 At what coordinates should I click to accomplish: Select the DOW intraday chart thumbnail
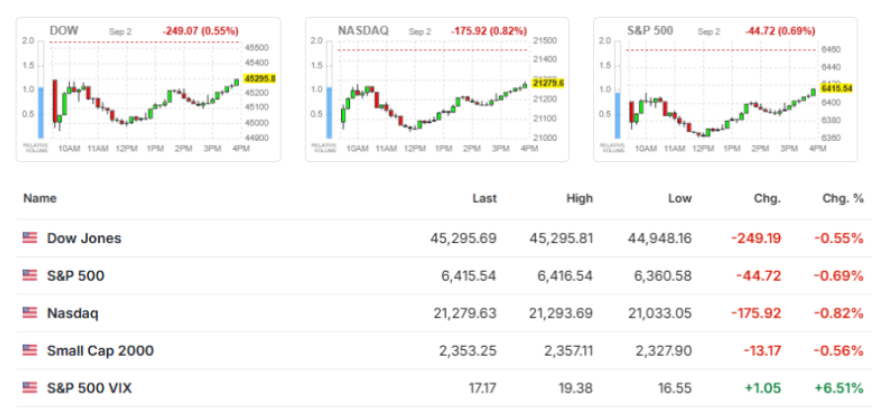(x=148, y=89)
